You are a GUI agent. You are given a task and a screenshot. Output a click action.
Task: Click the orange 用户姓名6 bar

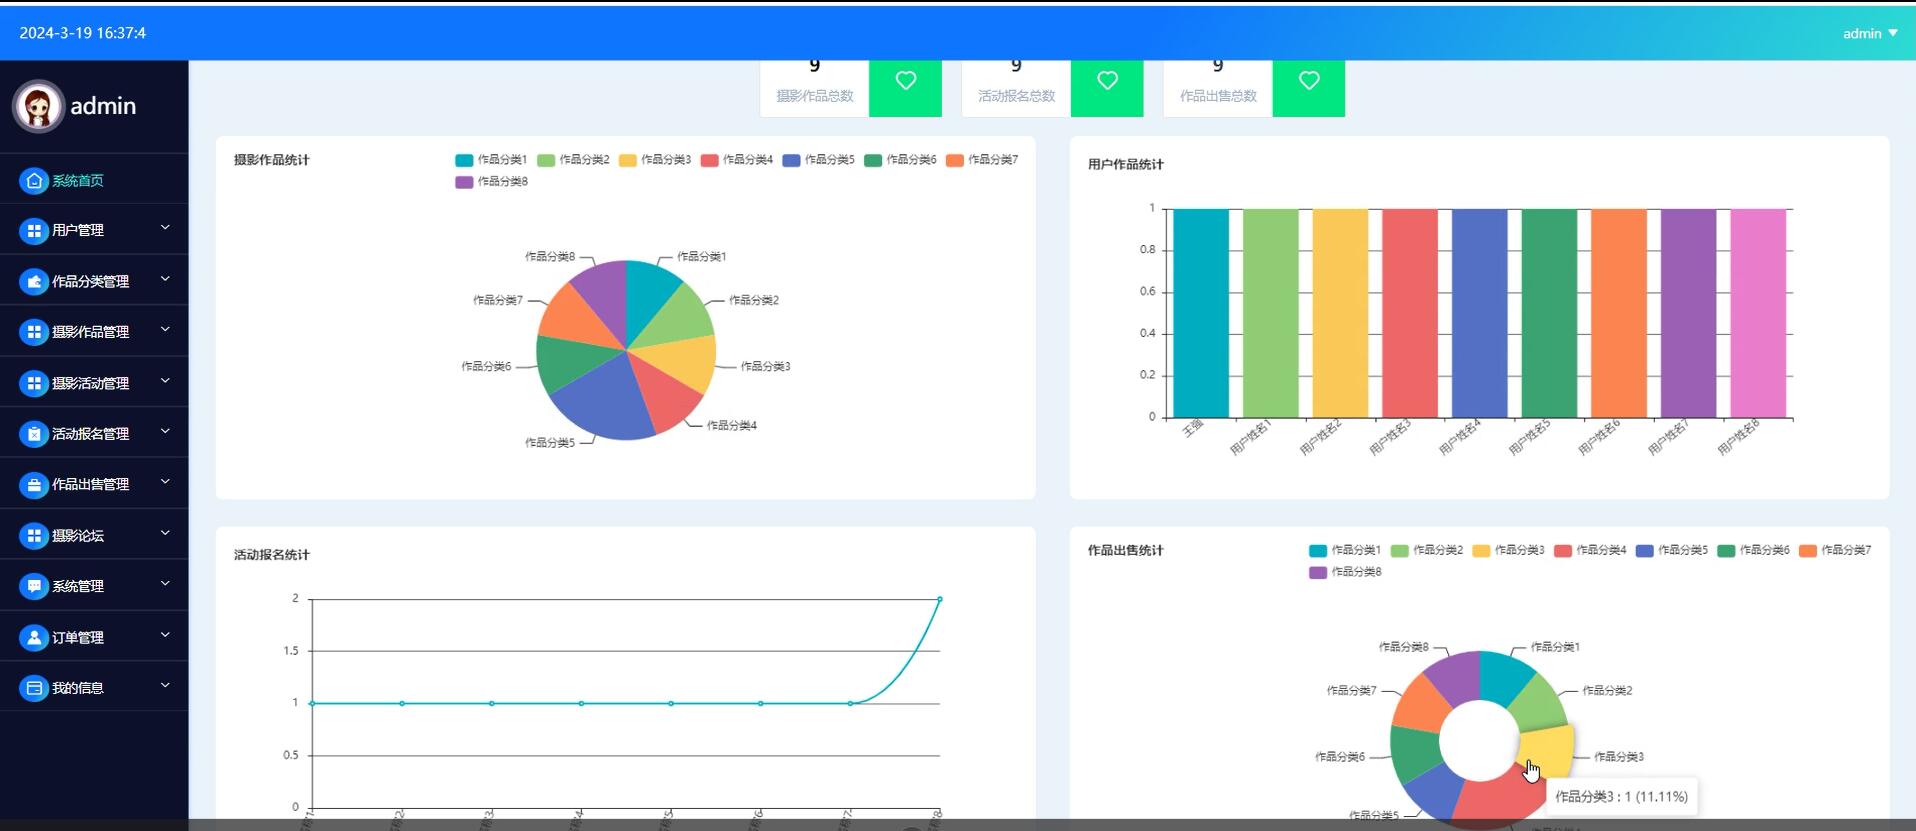click(1619, 313)
